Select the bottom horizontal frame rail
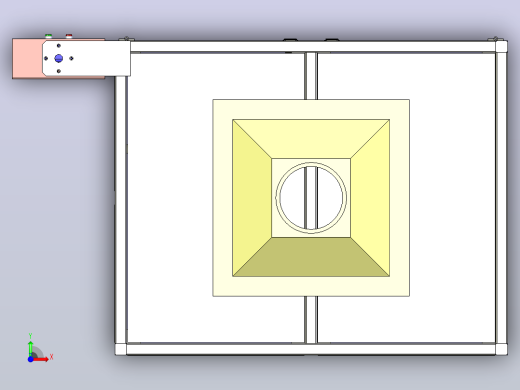520x390 pixels. click(x=311, y=349)
